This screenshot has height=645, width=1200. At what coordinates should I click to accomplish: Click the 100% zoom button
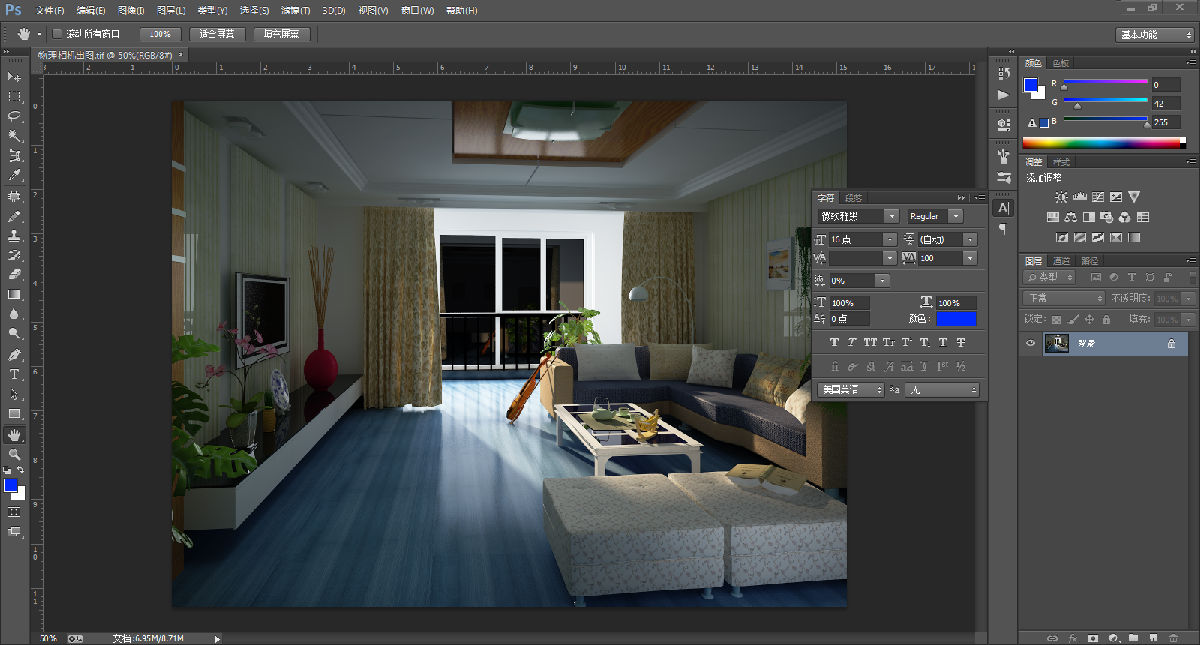point(160,33)
